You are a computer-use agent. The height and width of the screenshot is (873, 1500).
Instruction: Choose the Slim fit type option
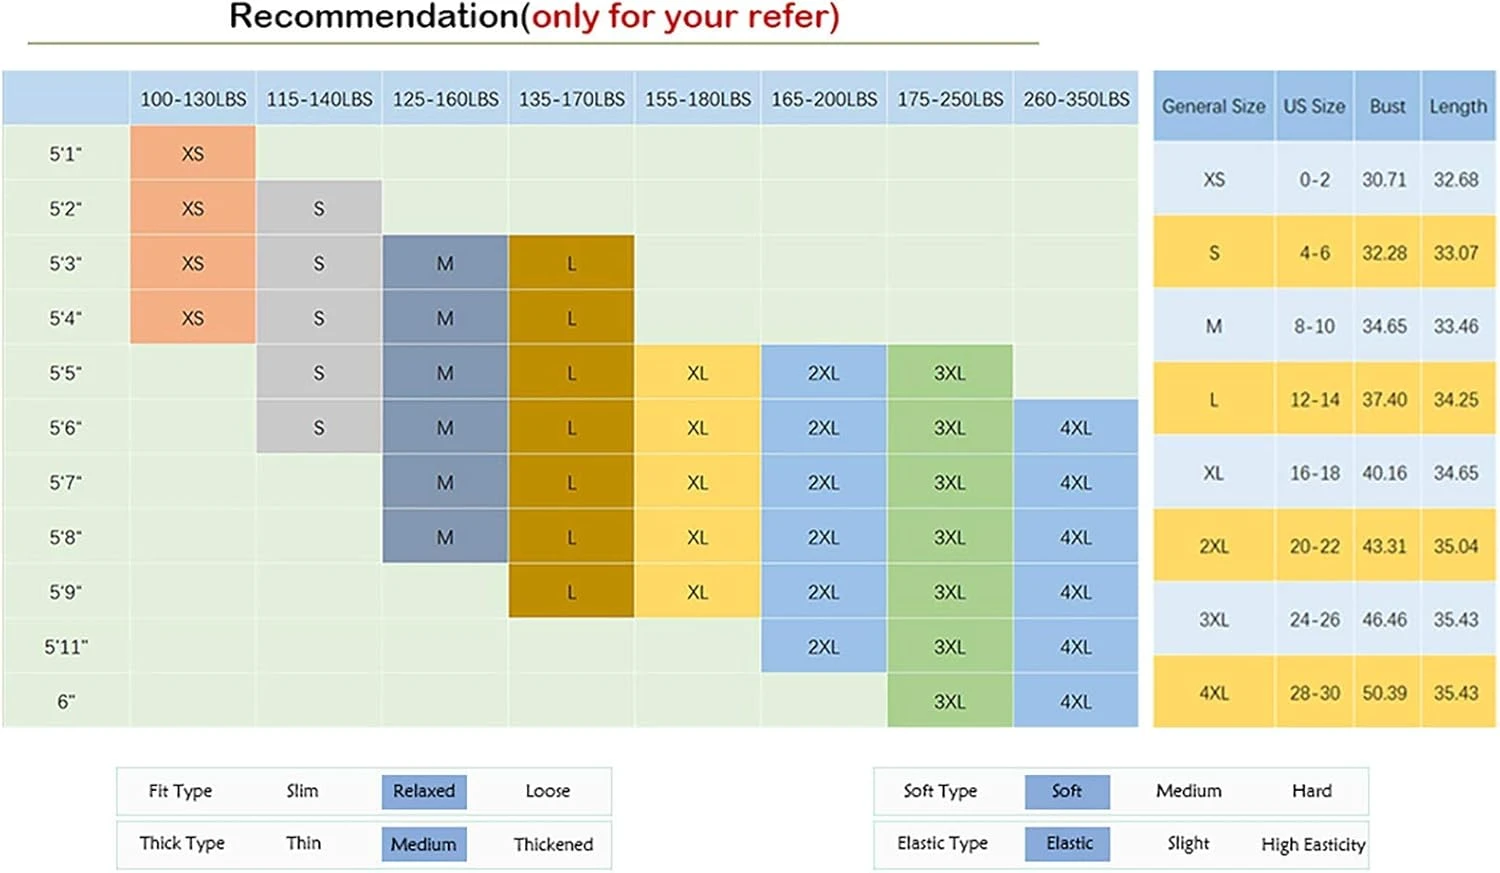click(302, 791)
